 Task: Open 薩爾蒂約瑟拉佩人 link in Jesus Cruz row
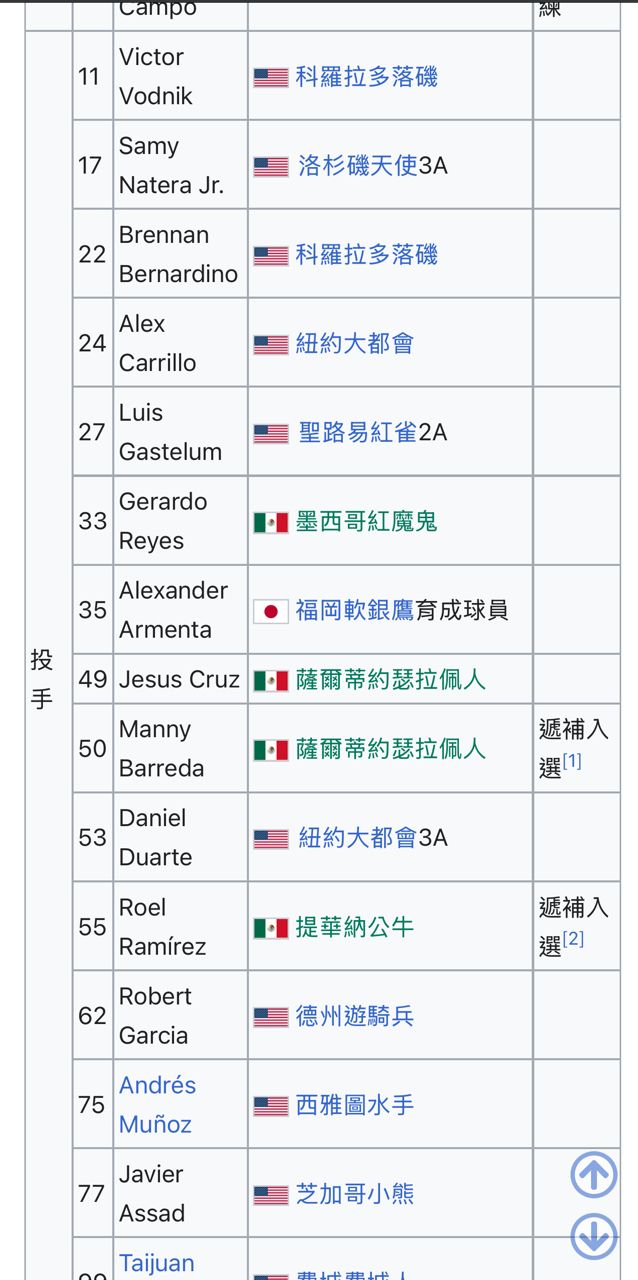pos(390,680)
